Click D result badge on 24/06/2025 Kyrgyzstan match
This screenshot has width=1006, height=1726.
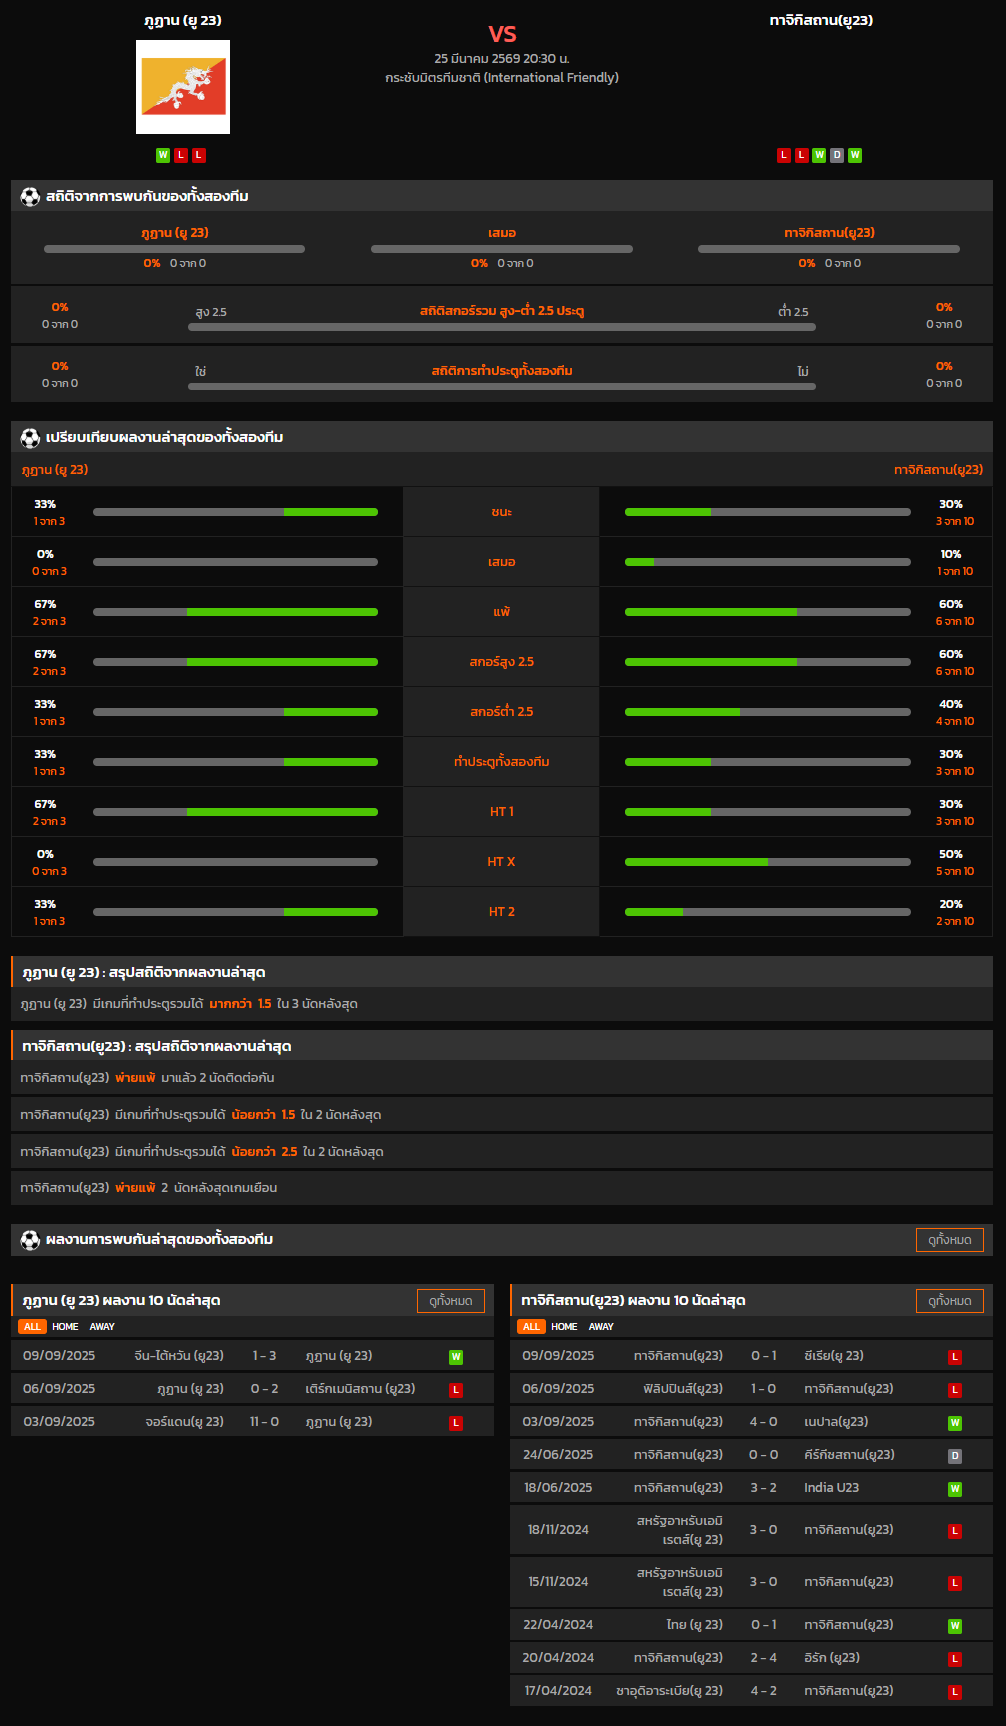pos(955,1456)
